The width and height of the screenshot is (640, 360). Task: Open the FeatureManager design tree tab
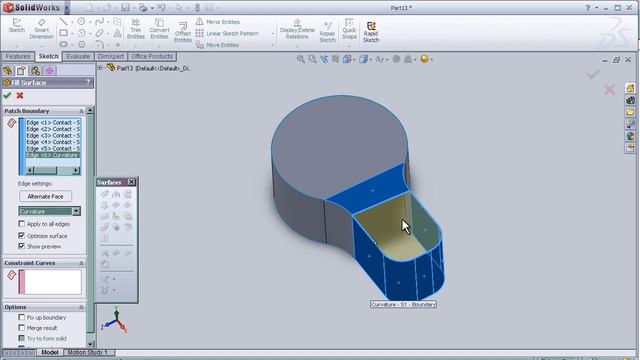(8, 71)
